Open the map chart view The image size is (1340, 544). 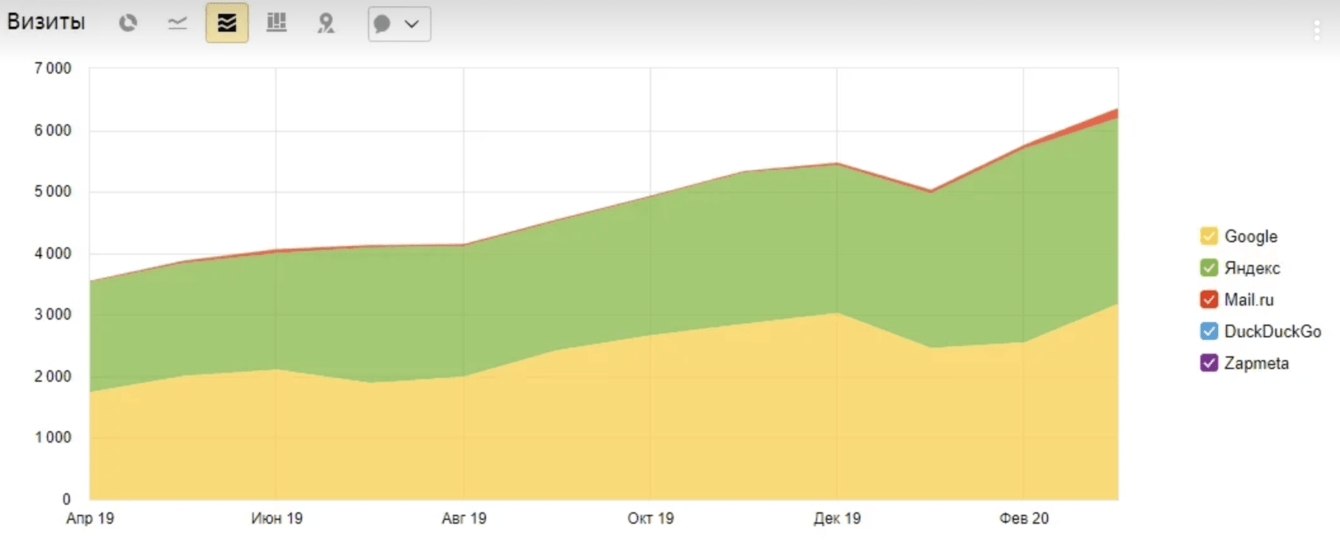click(x=326, y=23)
